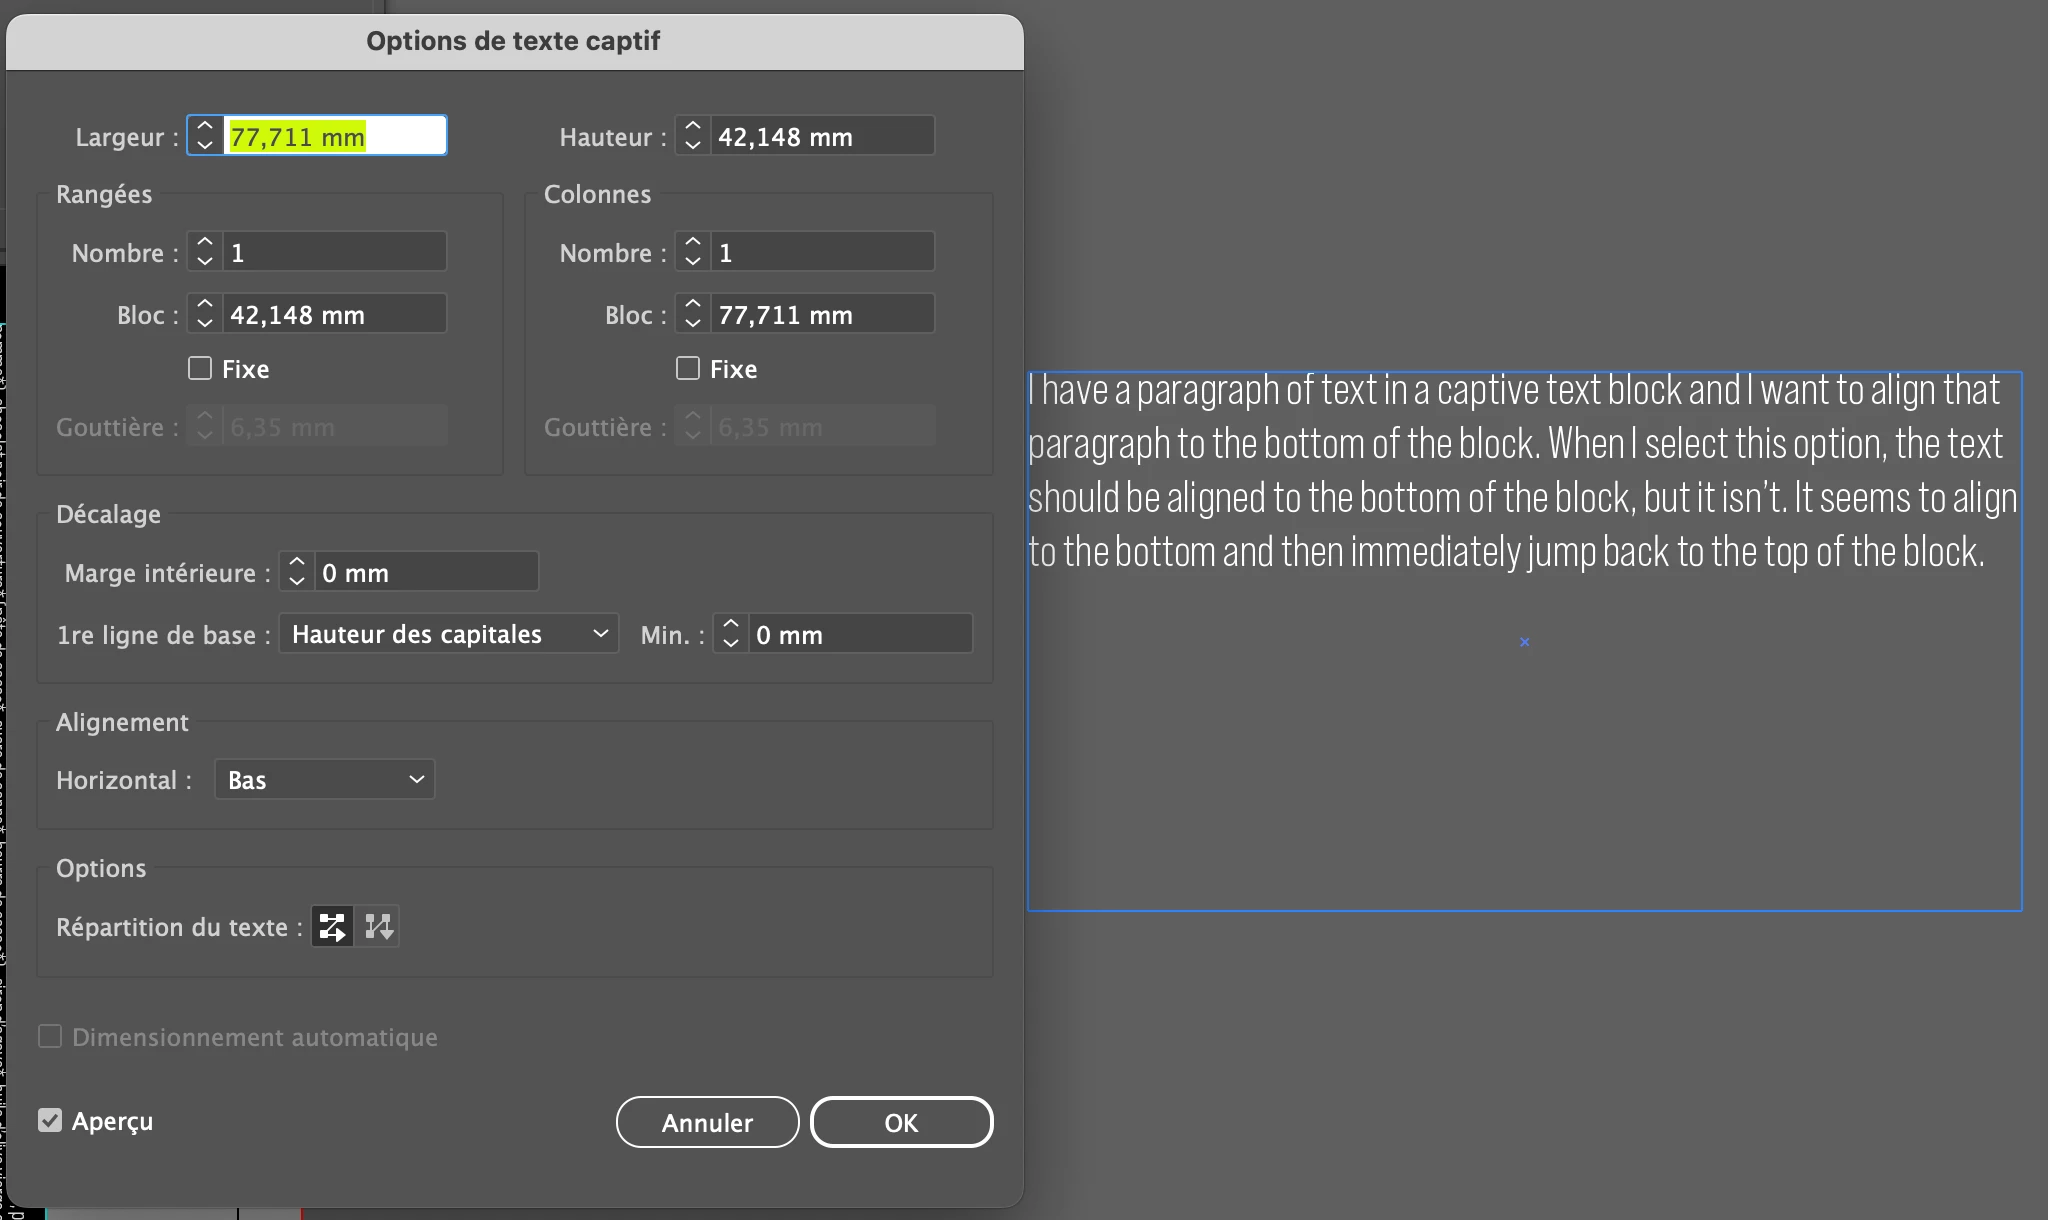Click the Hauteur height input field
2048x1220 pixels.
point(822,136)
